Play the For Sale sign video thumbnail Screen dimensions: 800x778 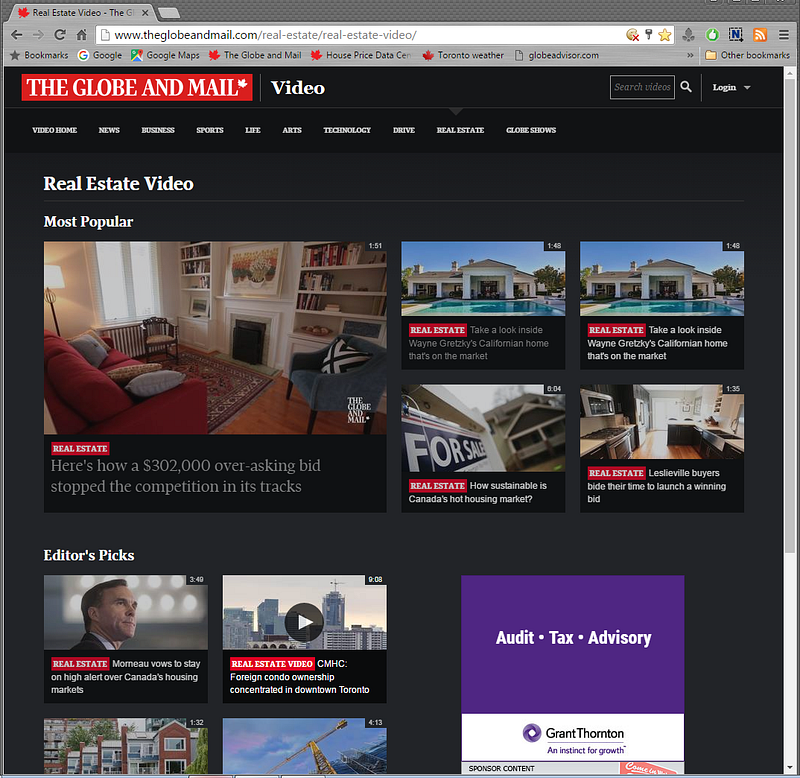coord(483,428)
